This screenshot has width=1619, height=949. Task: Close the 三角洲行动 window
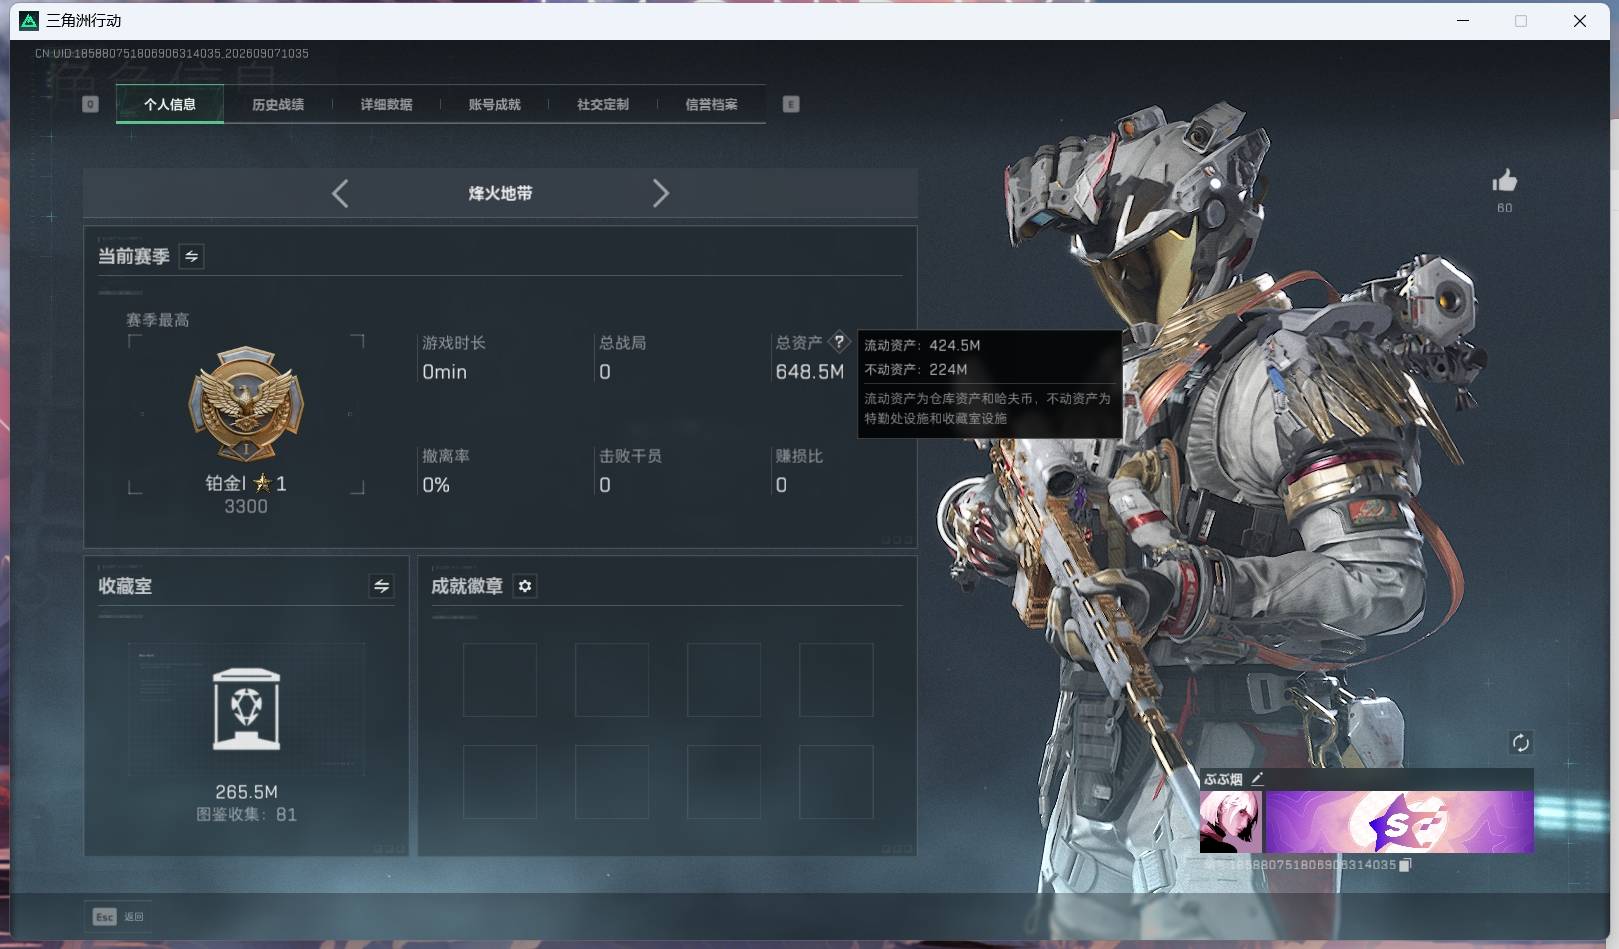click(x=1580, y=20)
